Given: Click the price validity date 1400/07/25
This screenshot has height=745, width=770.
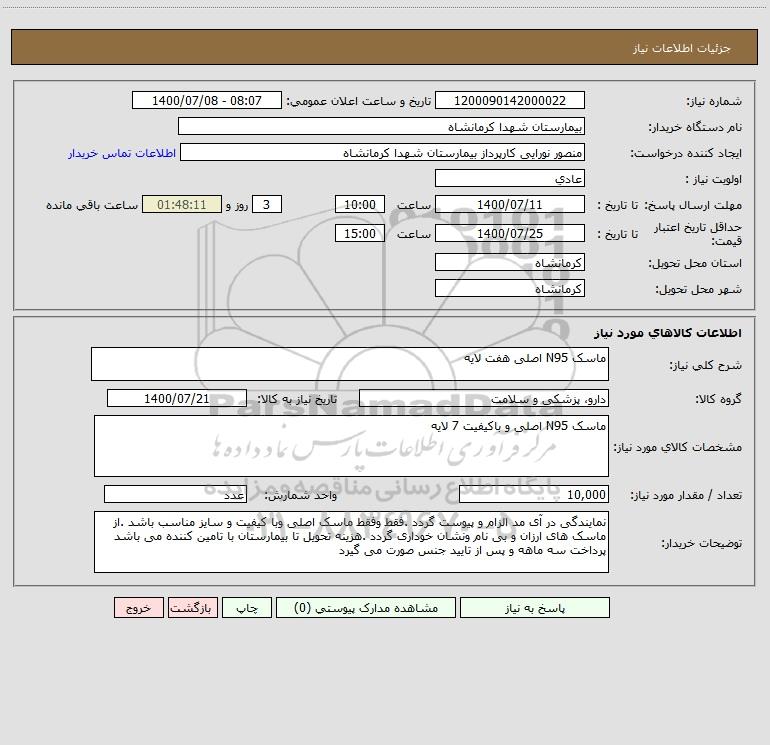Looking at the screenshot, I should pos(510,233).
